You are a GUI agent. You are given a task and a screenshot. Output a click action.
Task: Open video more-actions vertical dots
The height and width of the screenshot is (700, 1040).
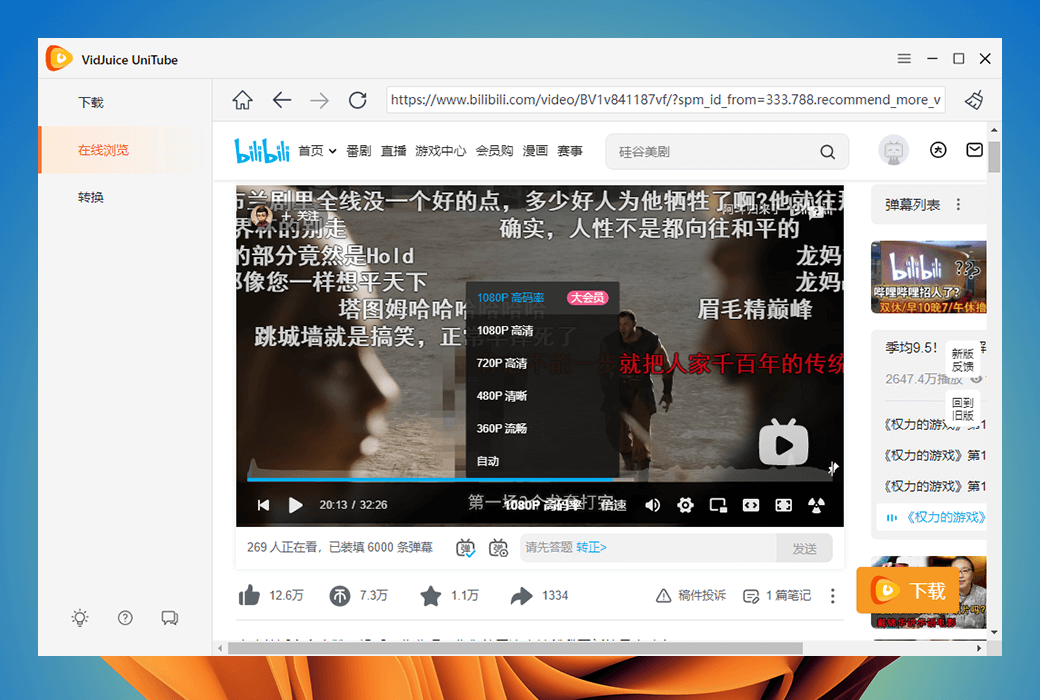[x=832, y=595]
